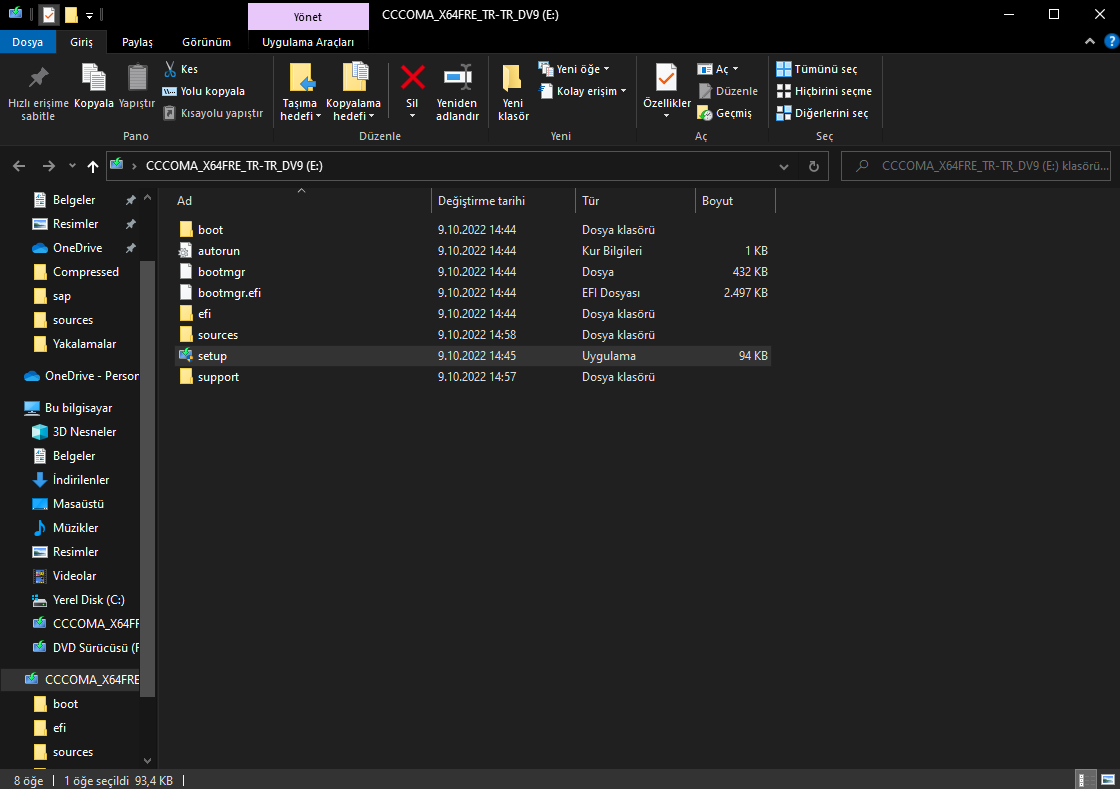Refresh the current folder view
The height and width of the screenshot is (789, 1120).
tap(814, 166)
